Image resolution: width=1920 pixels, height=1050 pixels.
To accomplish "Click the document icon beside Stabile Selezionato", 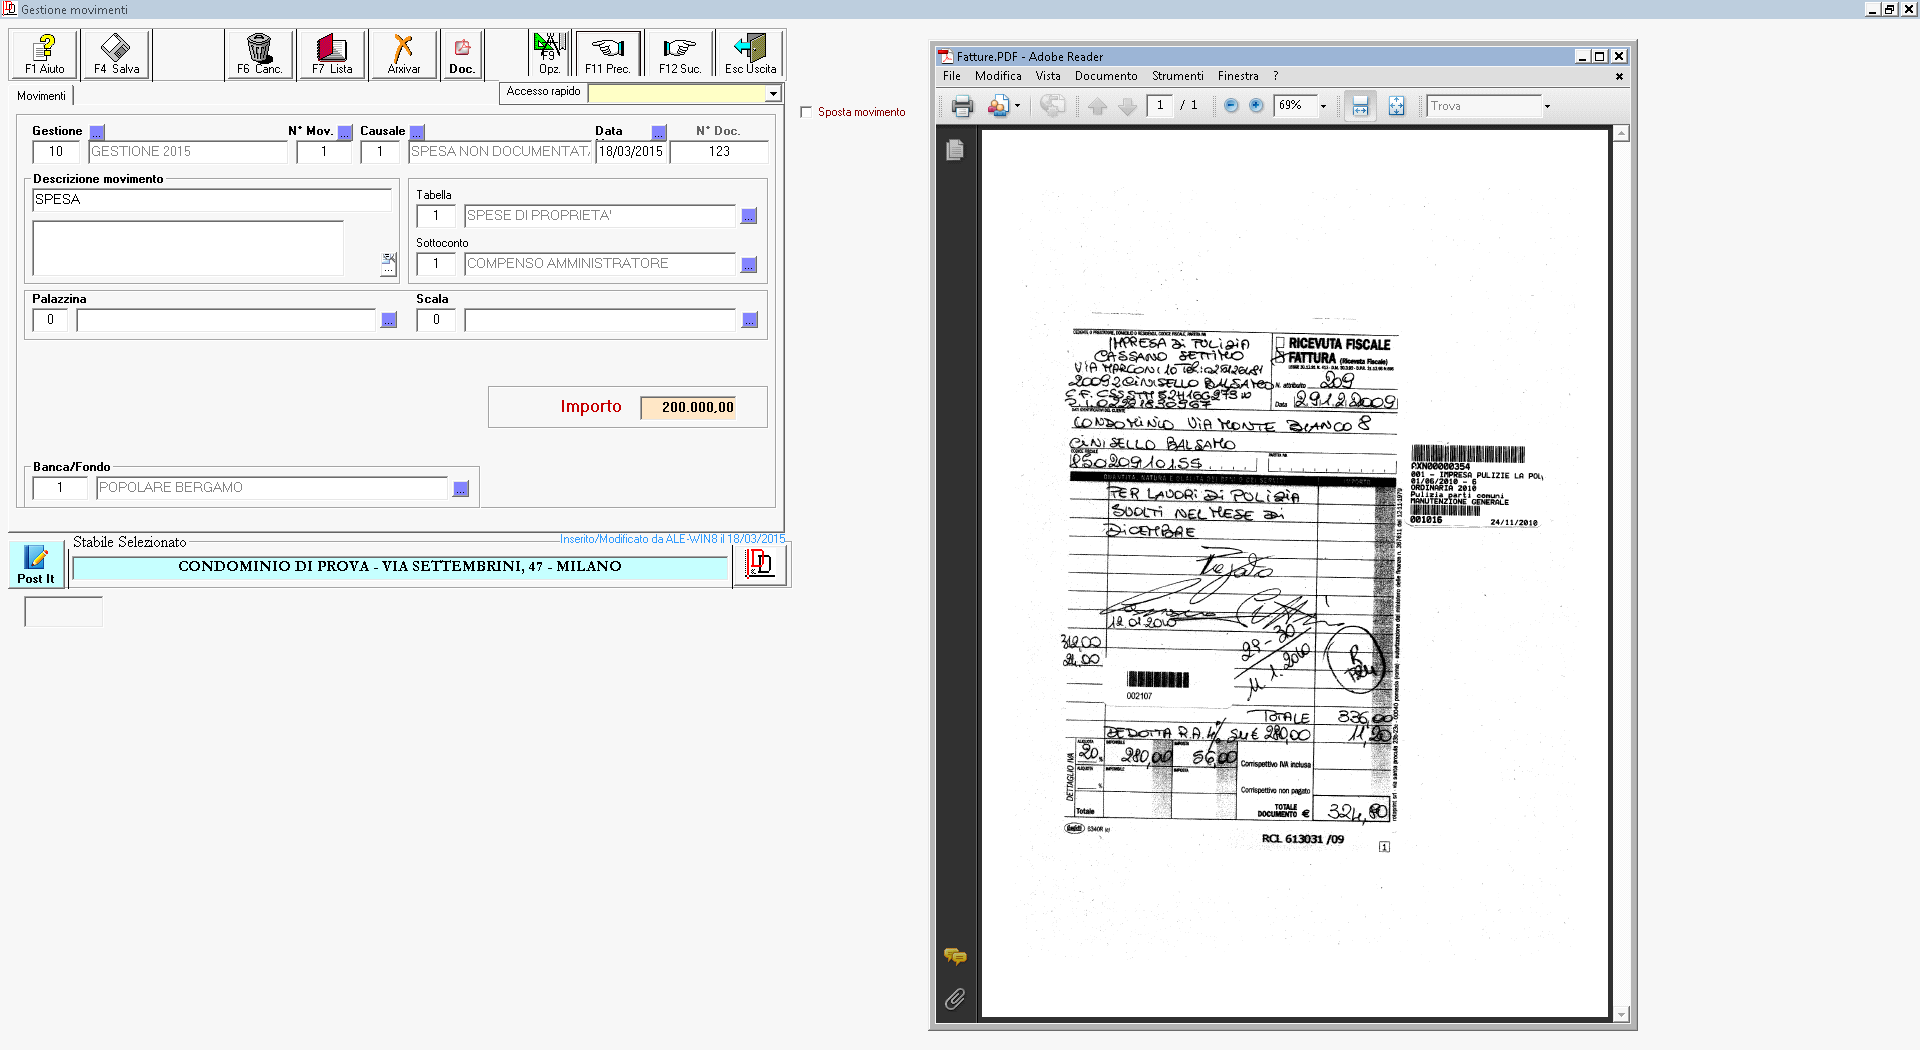I will (x=760, y=565).
